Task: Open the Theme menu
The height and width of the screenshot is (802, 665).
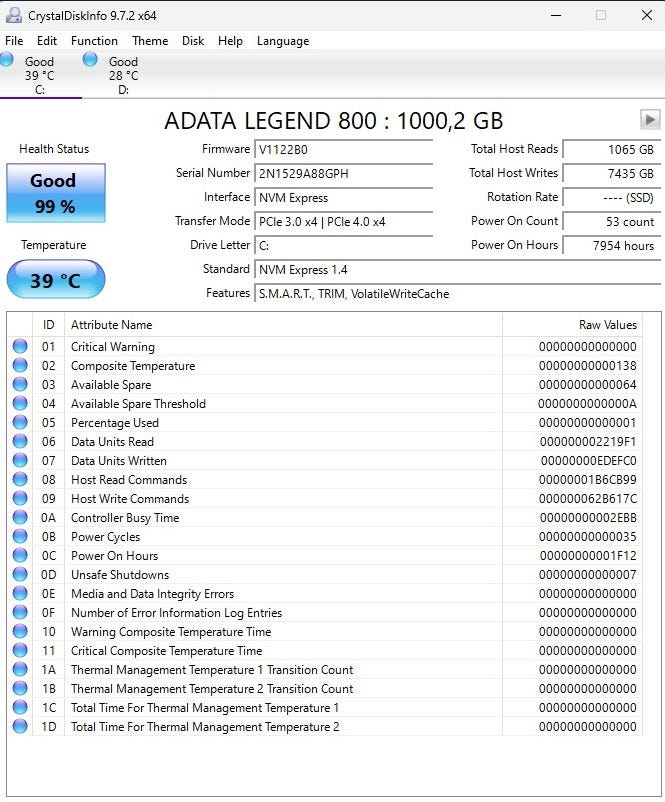Action: tap(150, 41)
